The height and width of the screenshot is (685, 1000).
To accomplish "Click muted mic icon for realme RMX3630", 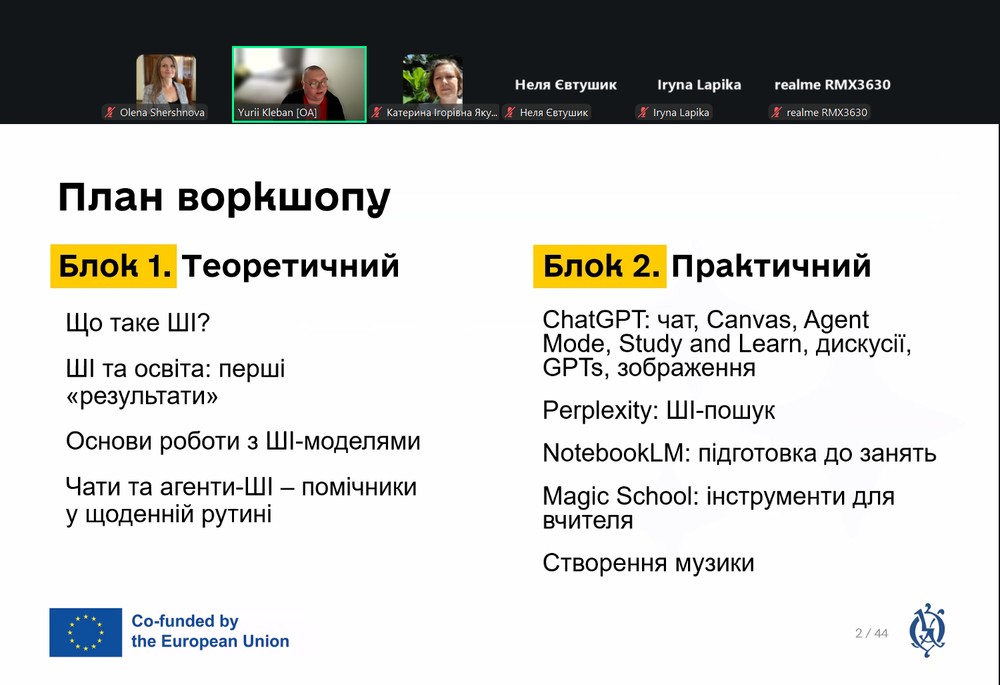I will [x=777, y=113].
